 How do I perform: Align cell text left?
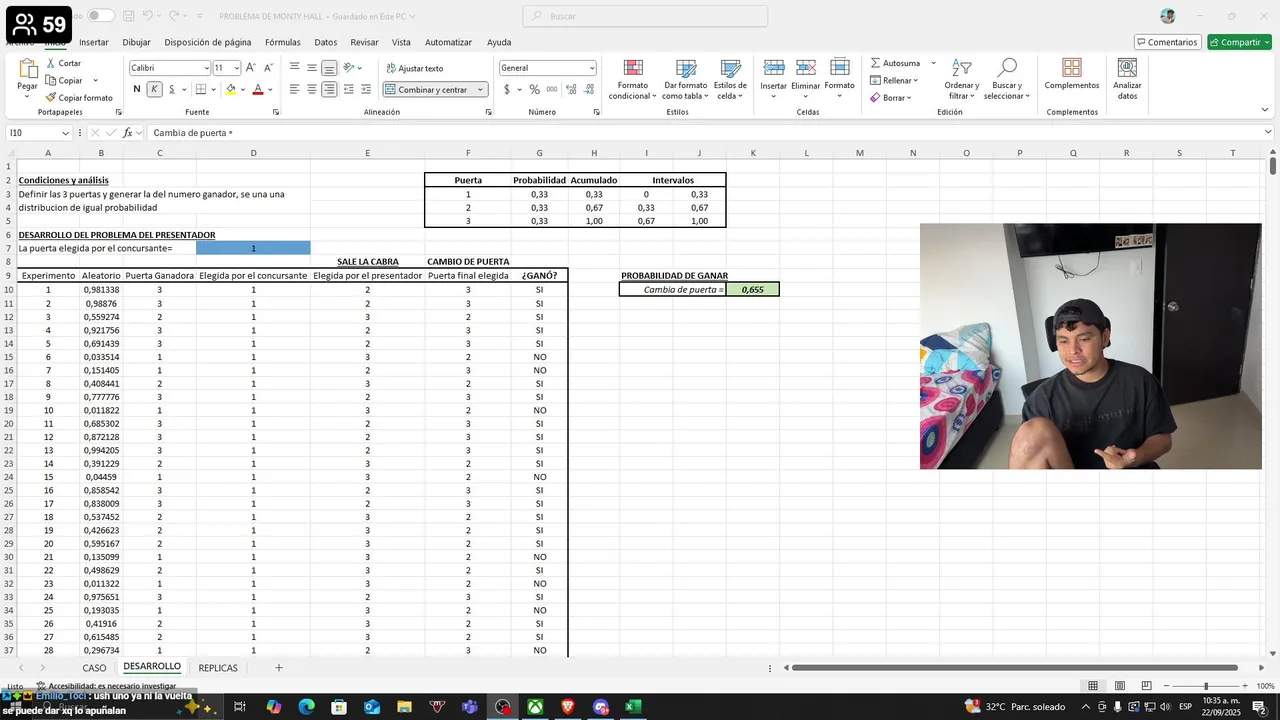coord(294,89)
